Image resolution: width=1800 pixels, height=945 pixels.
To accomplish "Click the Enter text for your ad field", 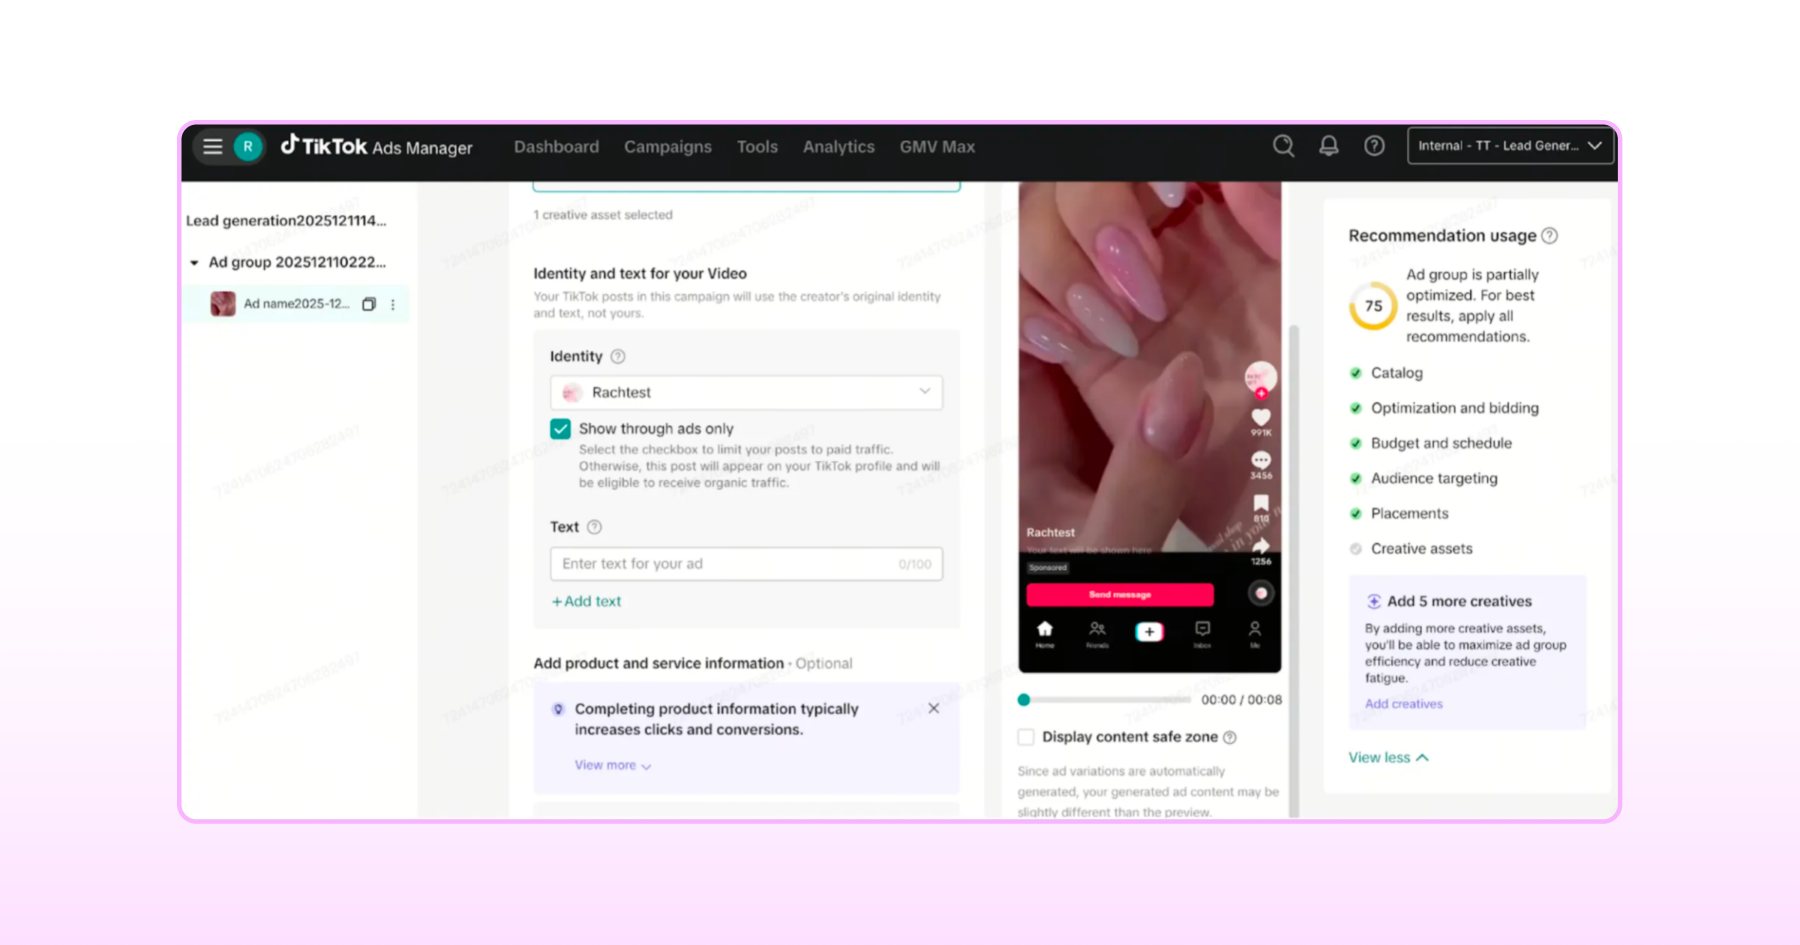I will 746,564.
